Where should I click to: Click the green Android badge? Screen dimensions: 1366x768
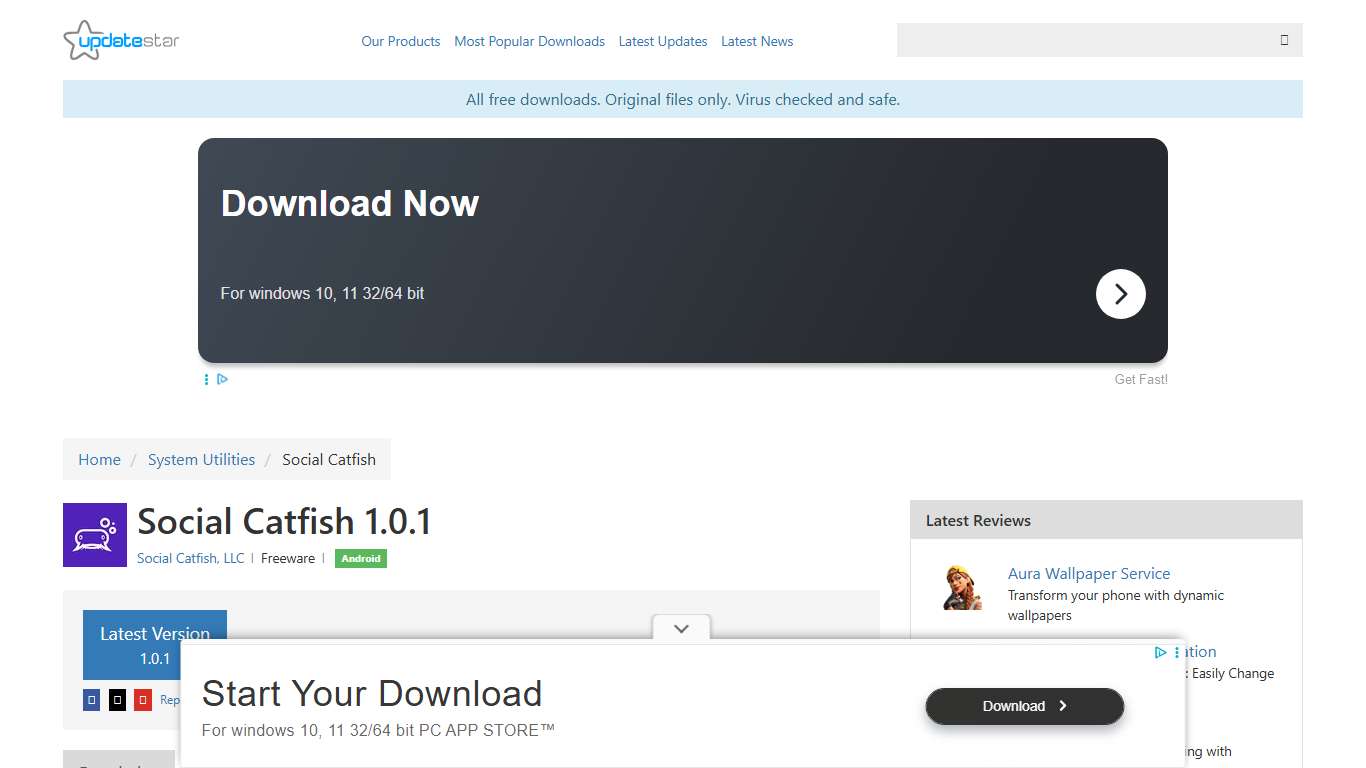click(x=360, y=558)
